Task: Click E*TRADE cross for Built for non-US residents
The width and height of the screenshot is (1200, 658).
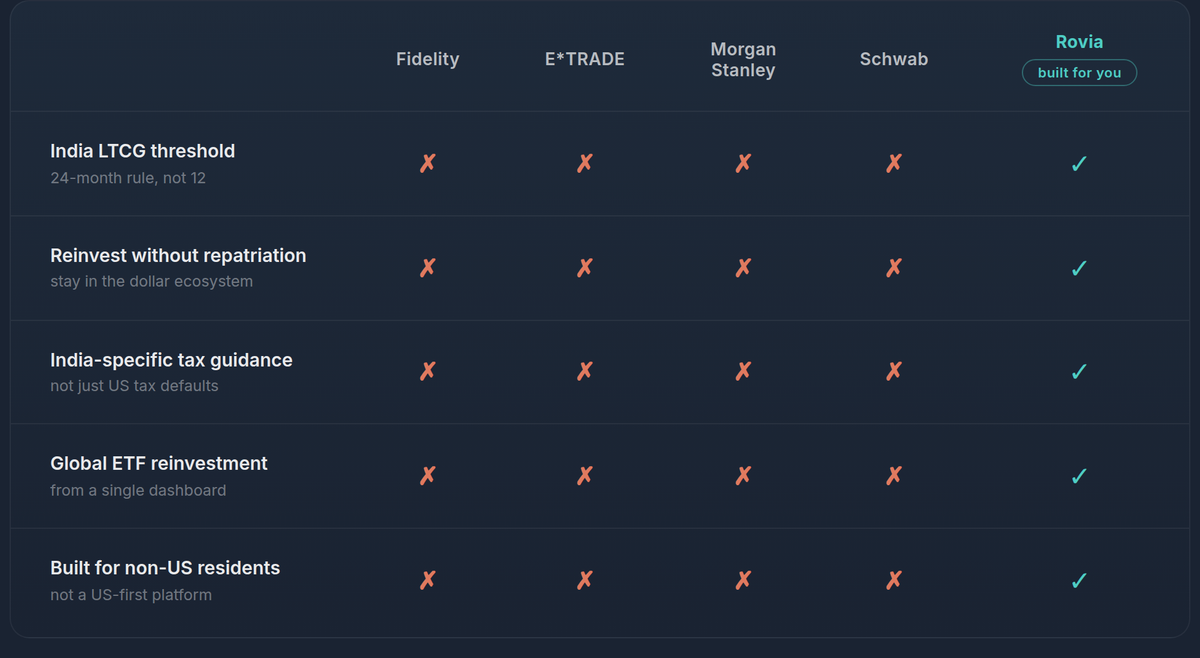Action: click(585, 580)
